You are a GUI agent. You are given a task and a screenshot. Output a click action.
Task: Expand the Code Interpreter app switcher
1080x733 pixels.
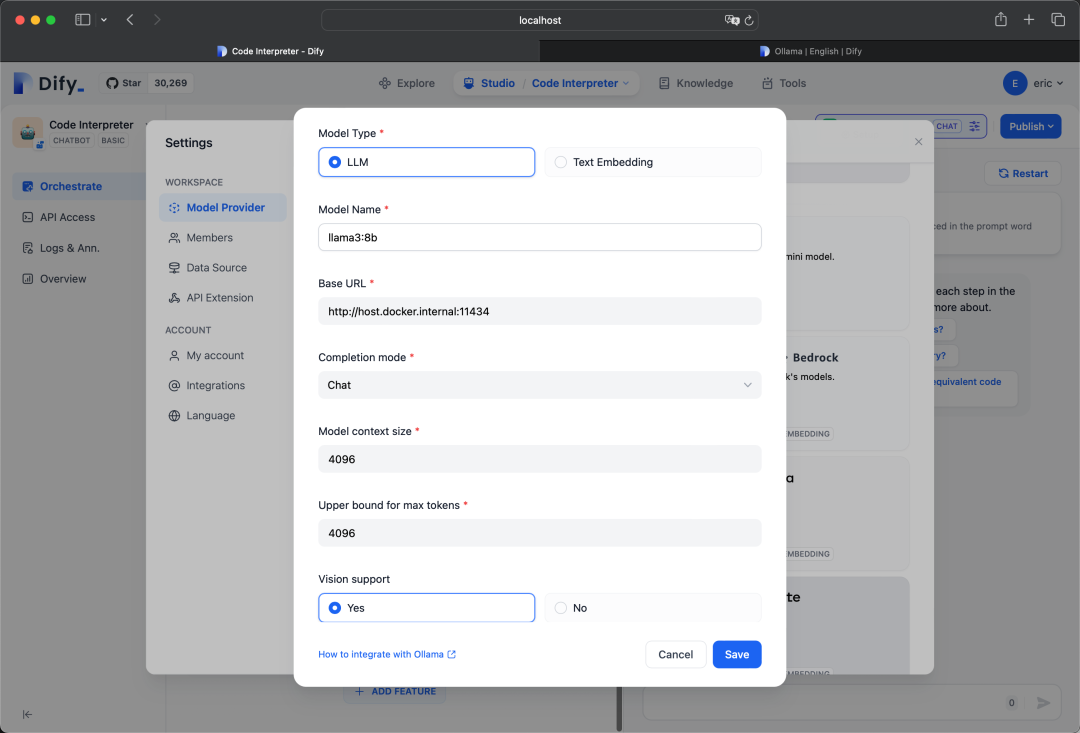[581, 83]
